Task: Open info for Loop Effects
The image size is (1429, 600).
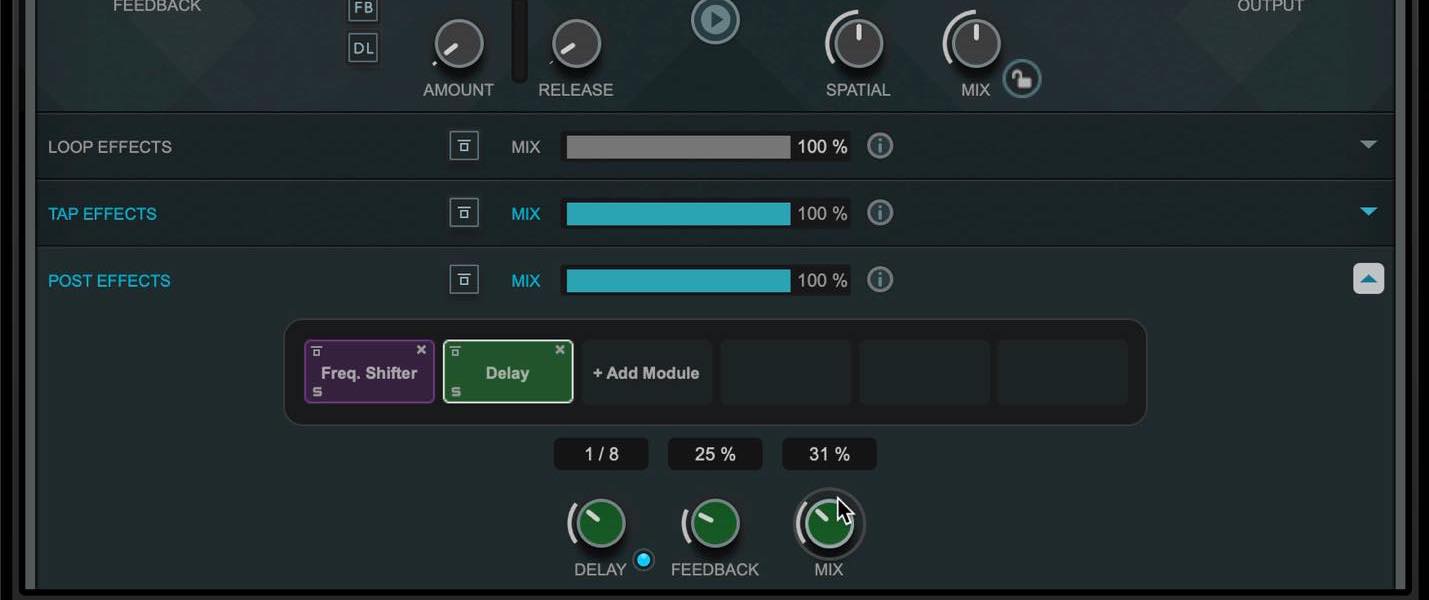Action: (879, 146)
